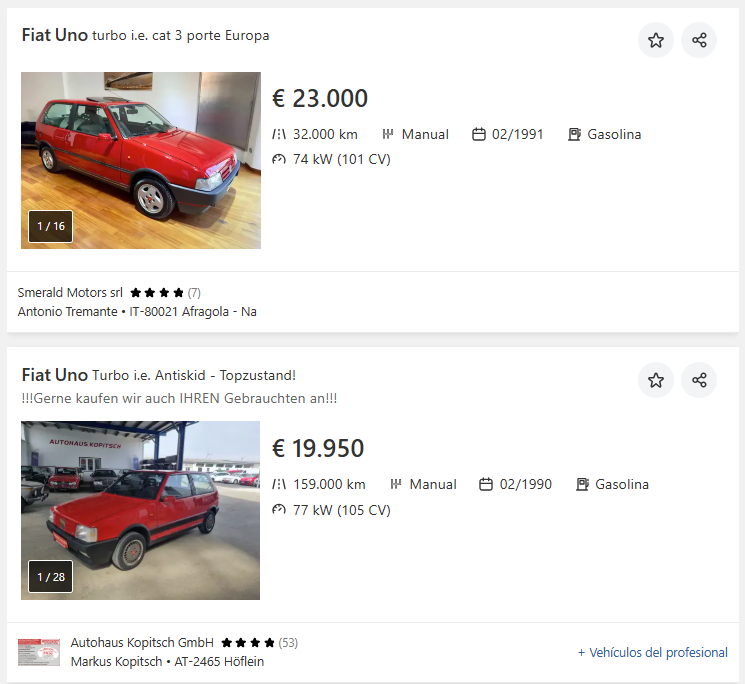This screenshot has width=745, height=684.
Task: Click the 32.000 km mileage icon
Action: click(279, 135)
